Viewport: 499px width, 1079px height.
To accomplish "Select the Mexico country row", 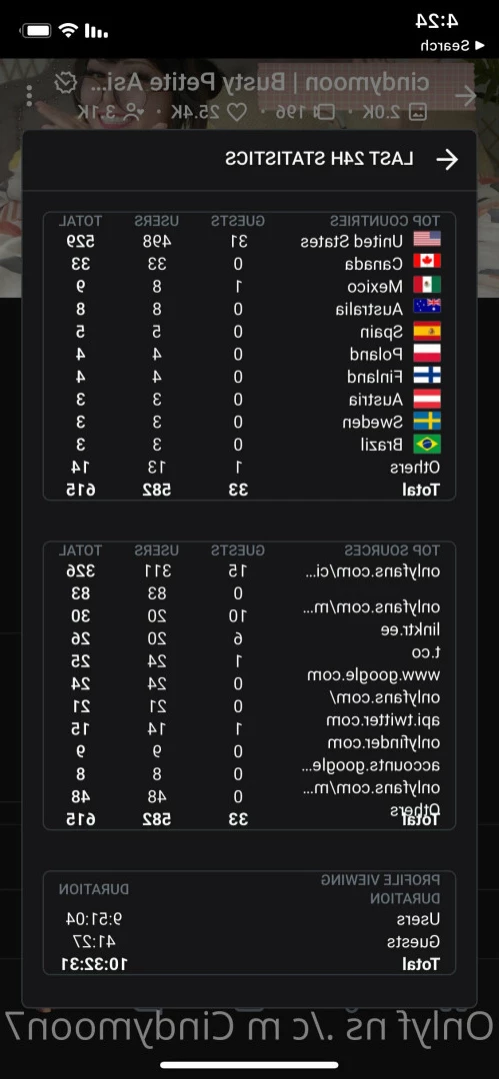I will [249, 286].
